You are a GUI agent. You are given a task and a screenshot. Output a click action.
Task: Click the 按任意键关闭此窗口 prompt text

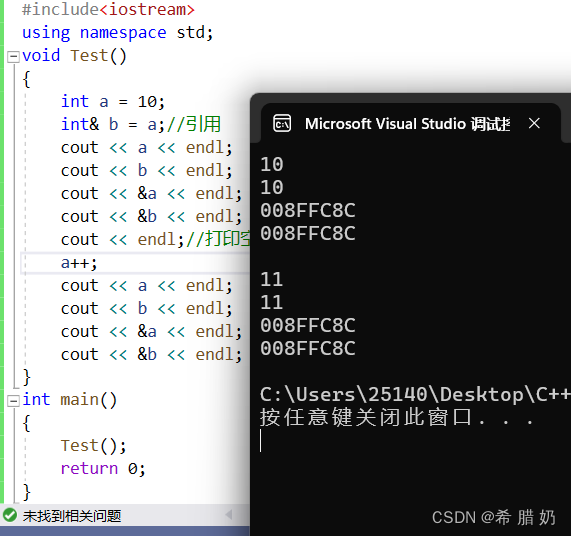click(x=366, y=417)
